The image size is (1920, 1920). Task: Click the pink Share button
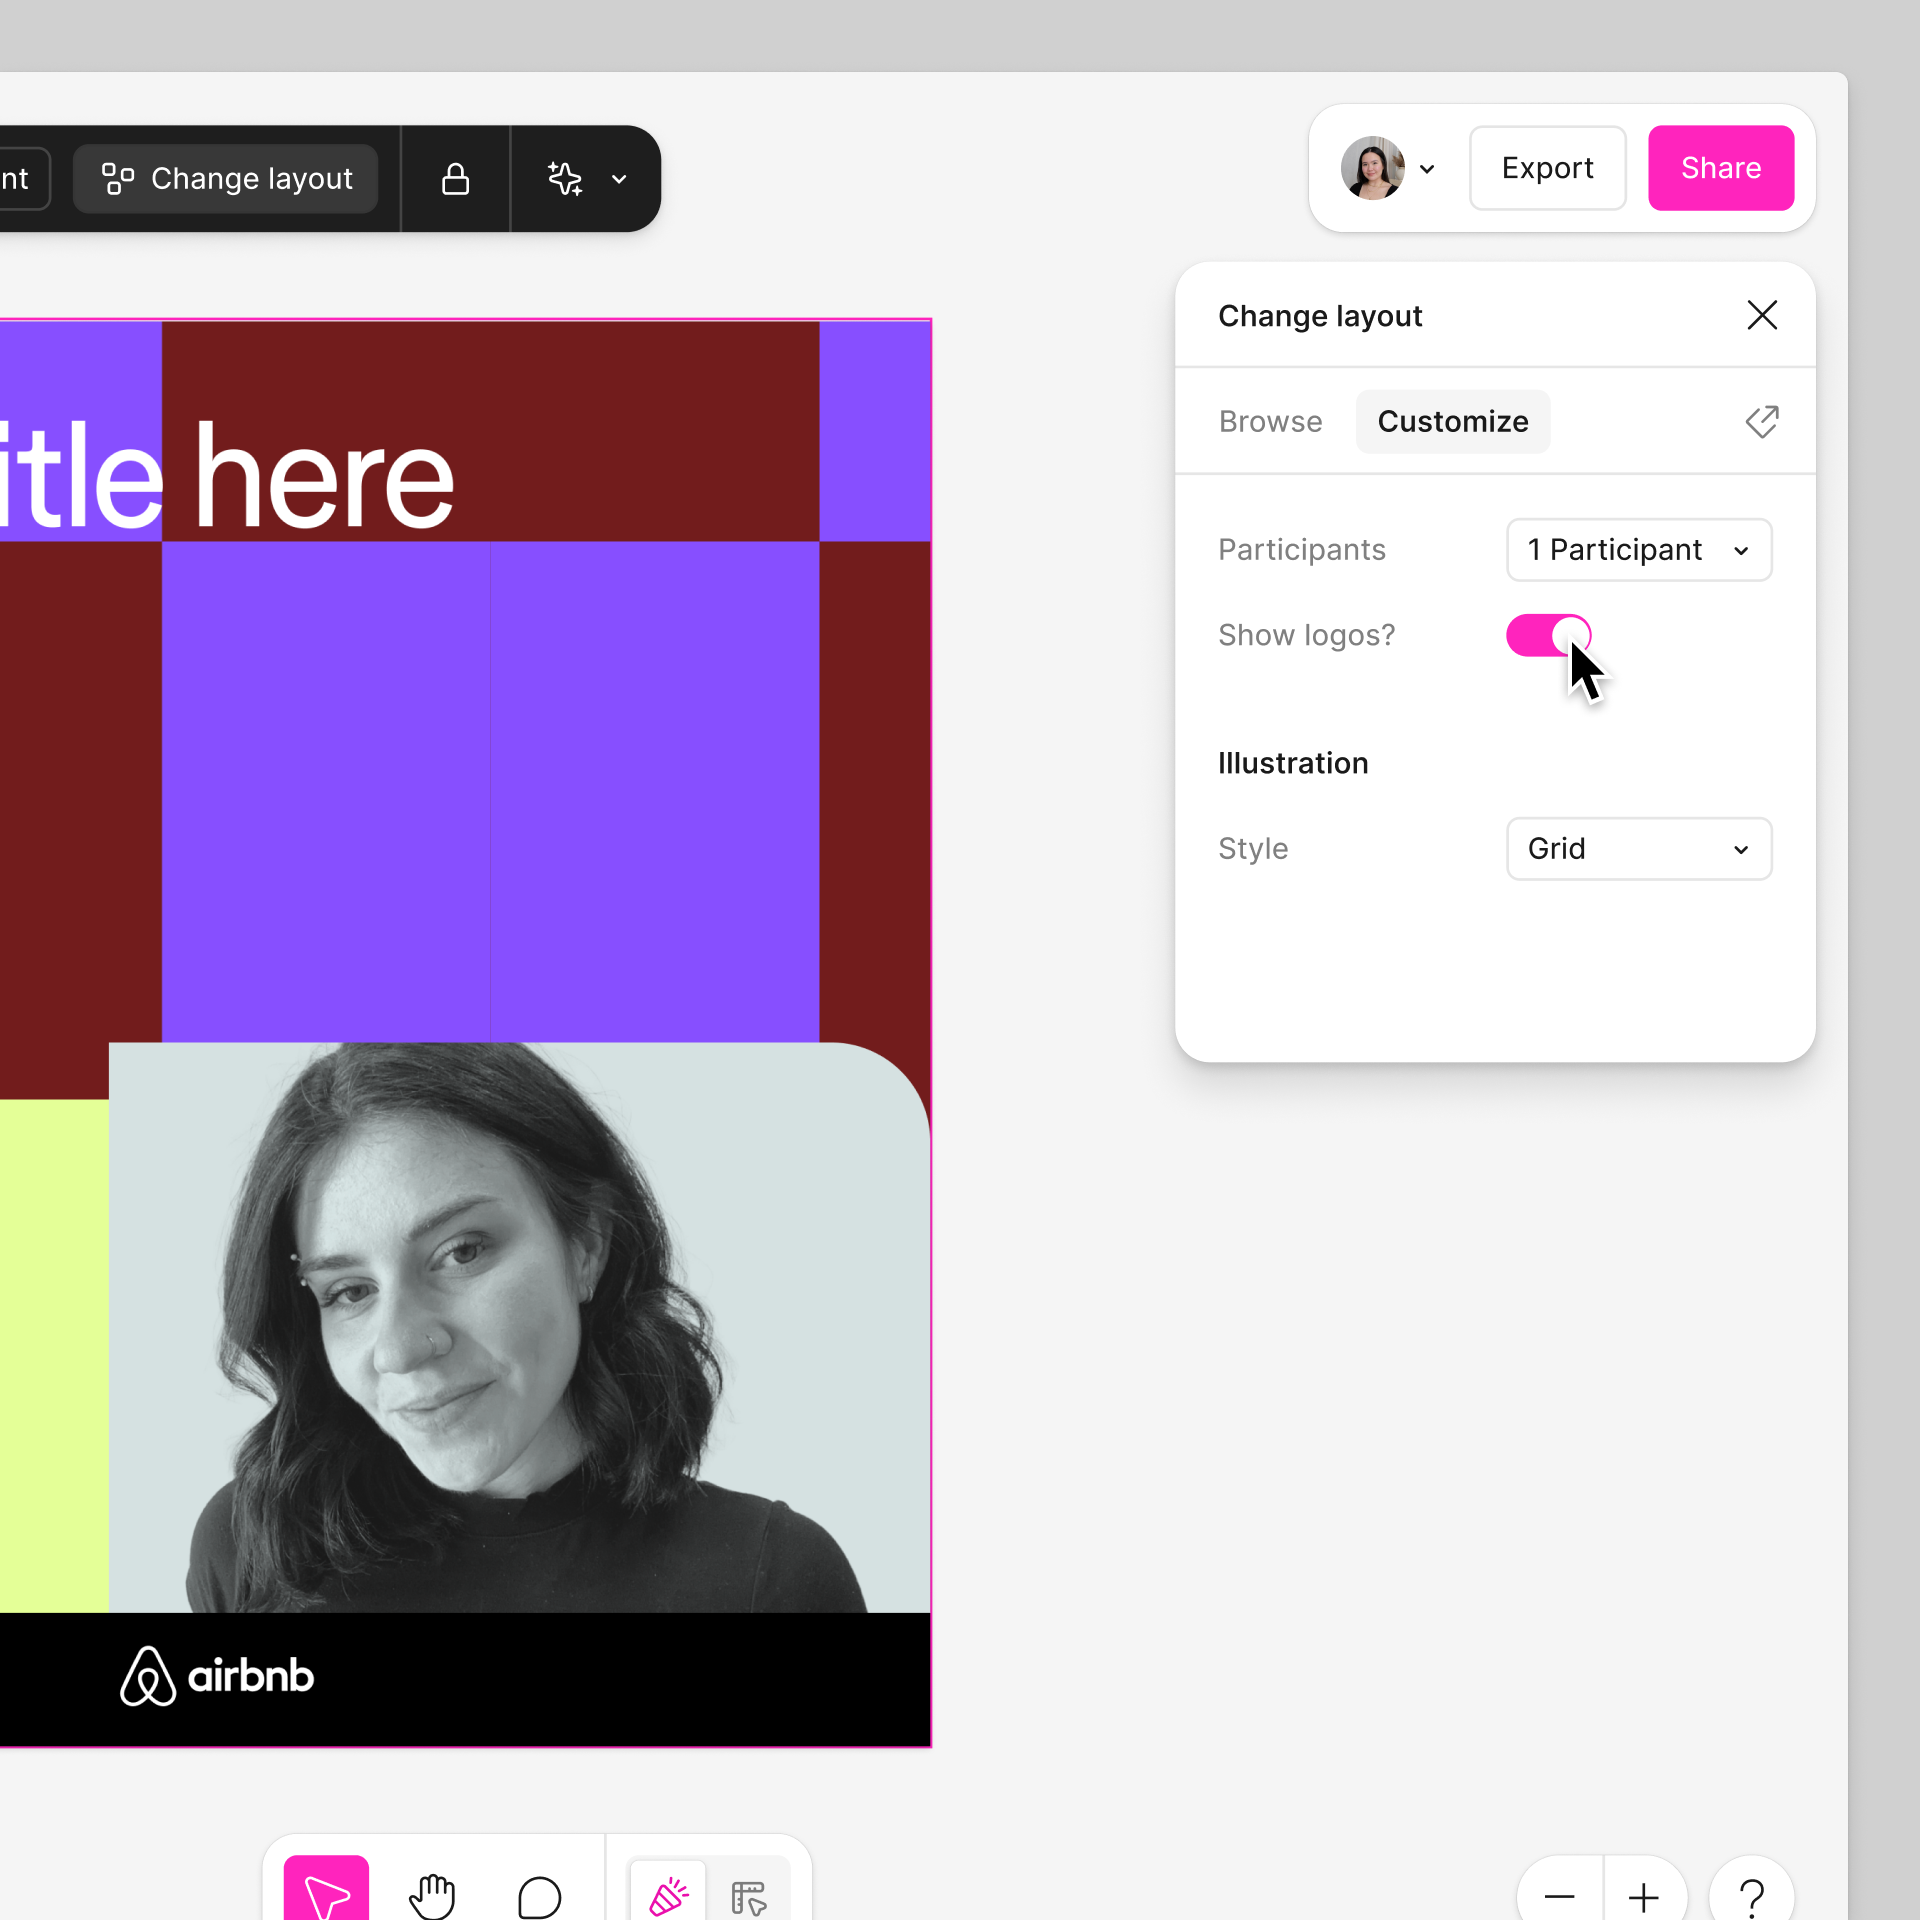1720,168
